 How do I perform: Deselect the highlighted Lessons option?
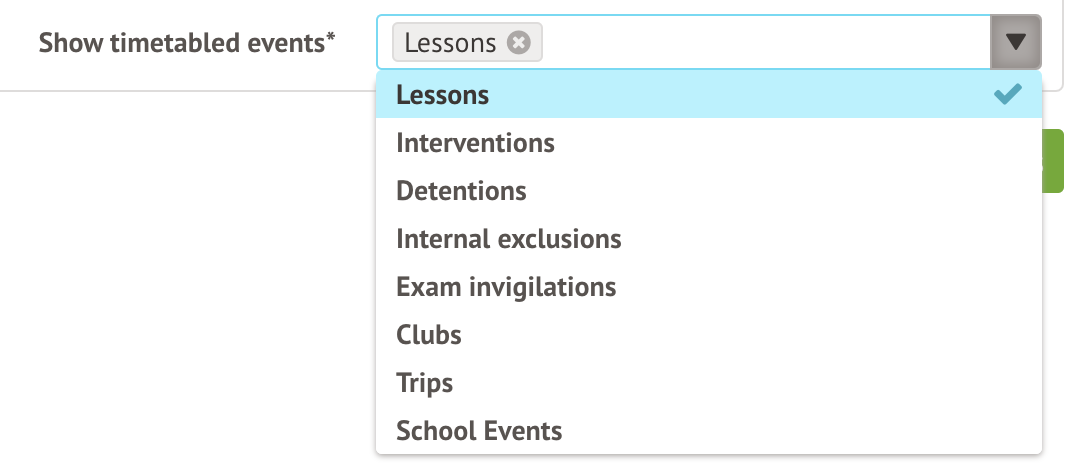point(443,95)
